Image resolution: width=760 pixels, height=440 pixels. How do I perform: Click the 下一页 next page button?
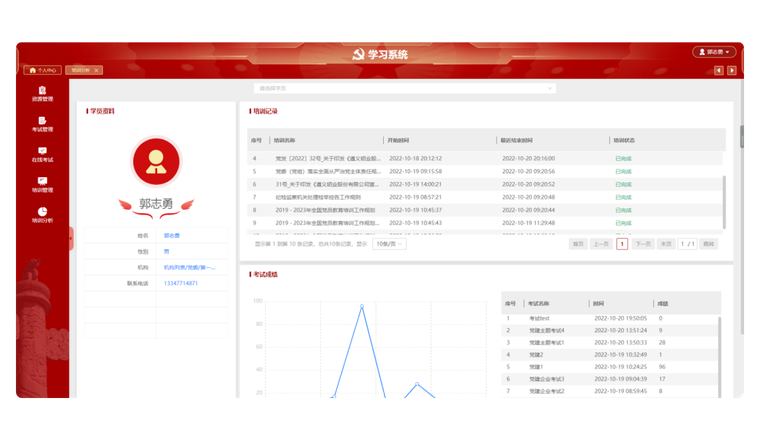[x=644, y=244]
